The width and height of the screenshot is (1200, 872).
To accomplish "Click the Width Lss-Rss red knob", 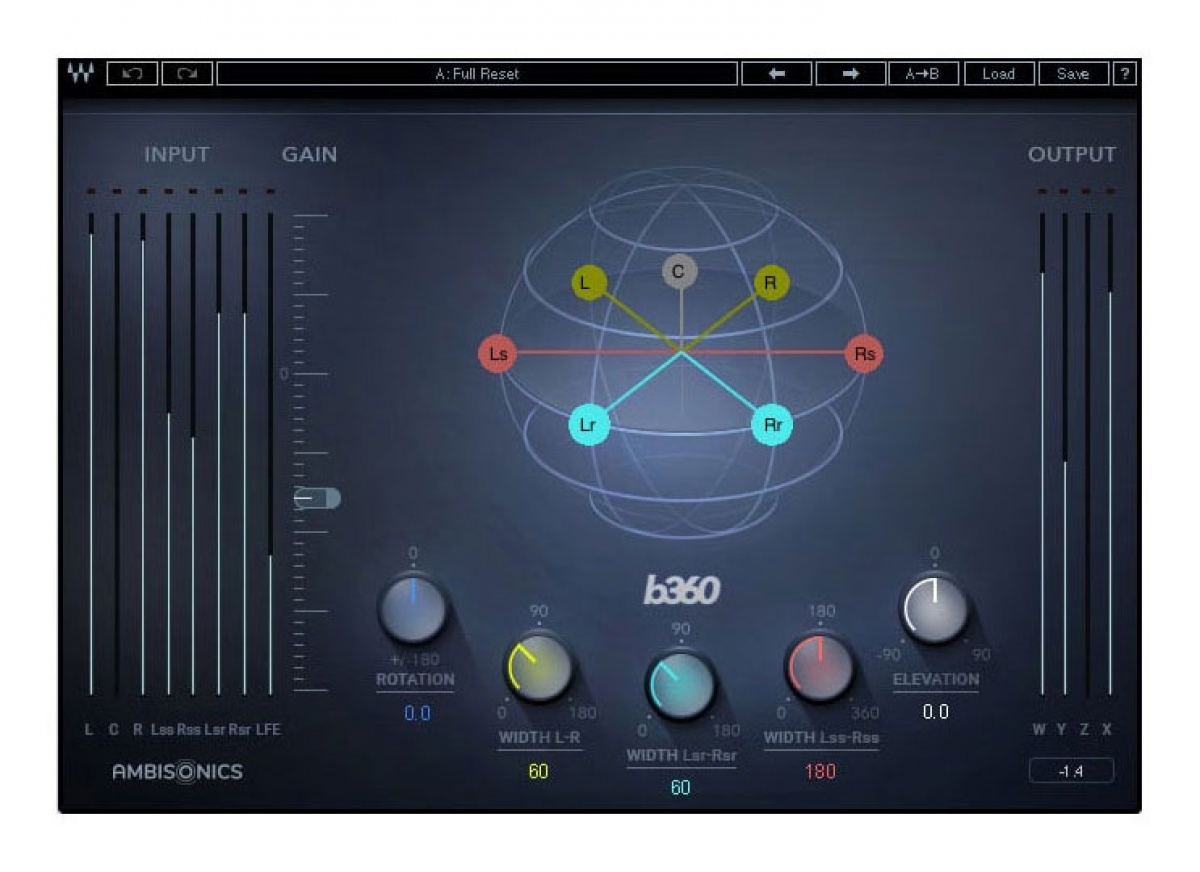I will point(820,668).
